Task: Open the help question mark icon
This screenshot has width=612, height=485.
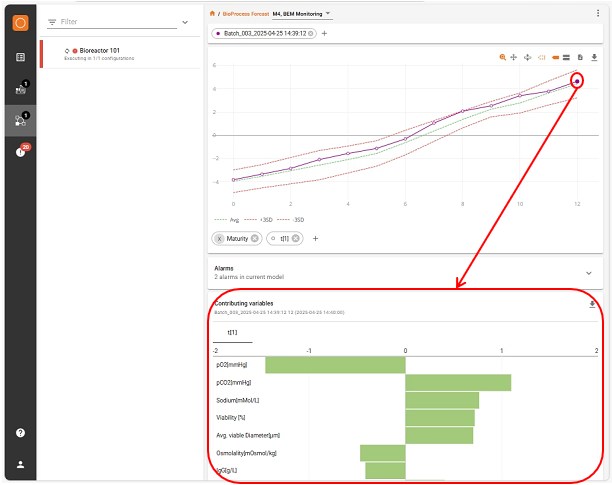Action: point(20,433)
